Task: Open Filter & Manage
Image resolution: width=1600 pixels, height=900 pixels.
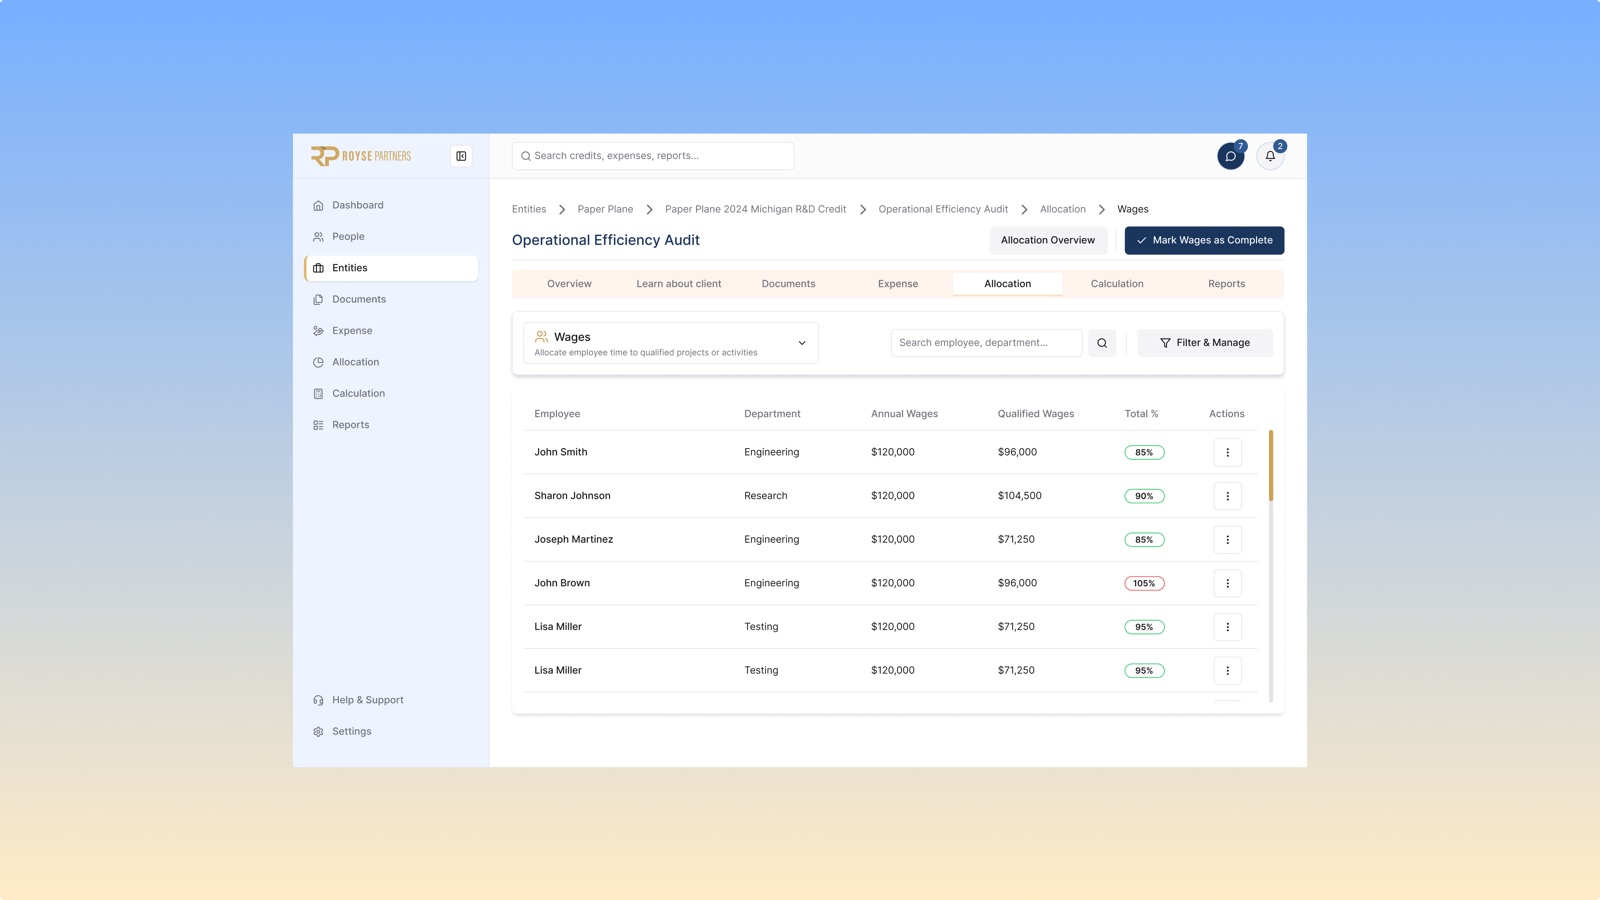Action: click(1205, 343)
